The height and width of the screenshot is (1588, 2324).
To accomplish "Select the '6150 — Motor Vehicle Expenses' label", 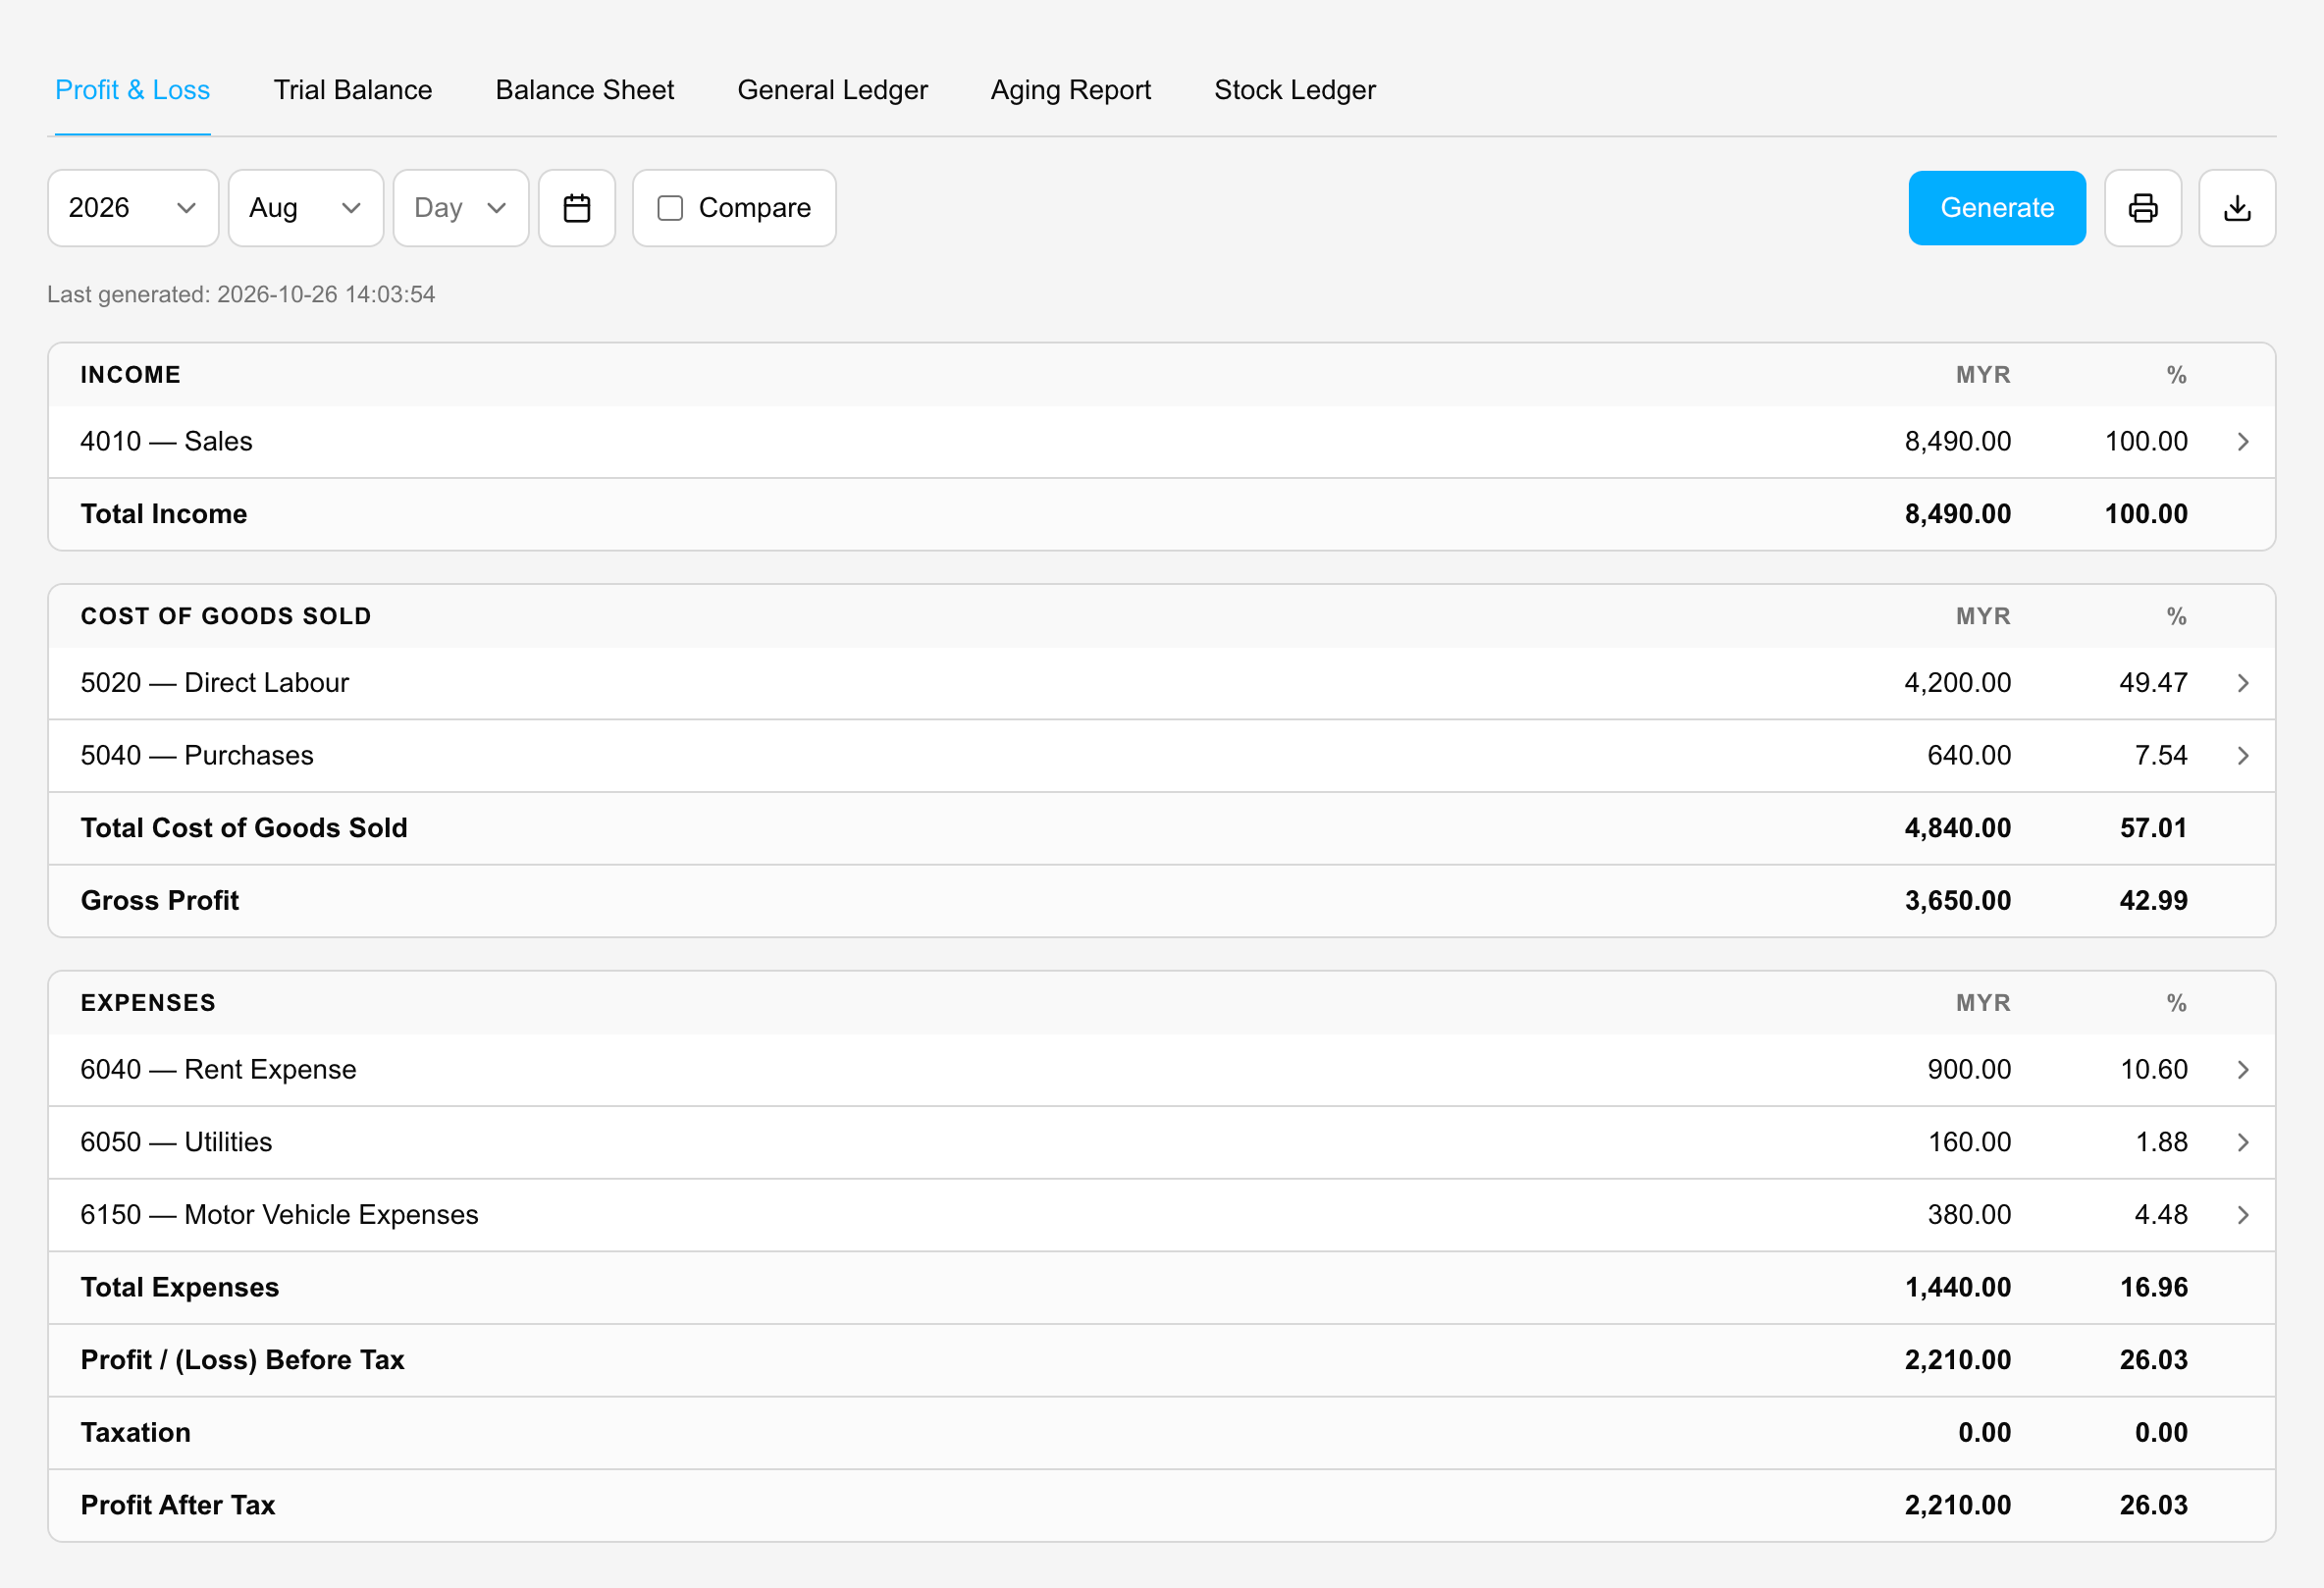I will [280, 1215].
